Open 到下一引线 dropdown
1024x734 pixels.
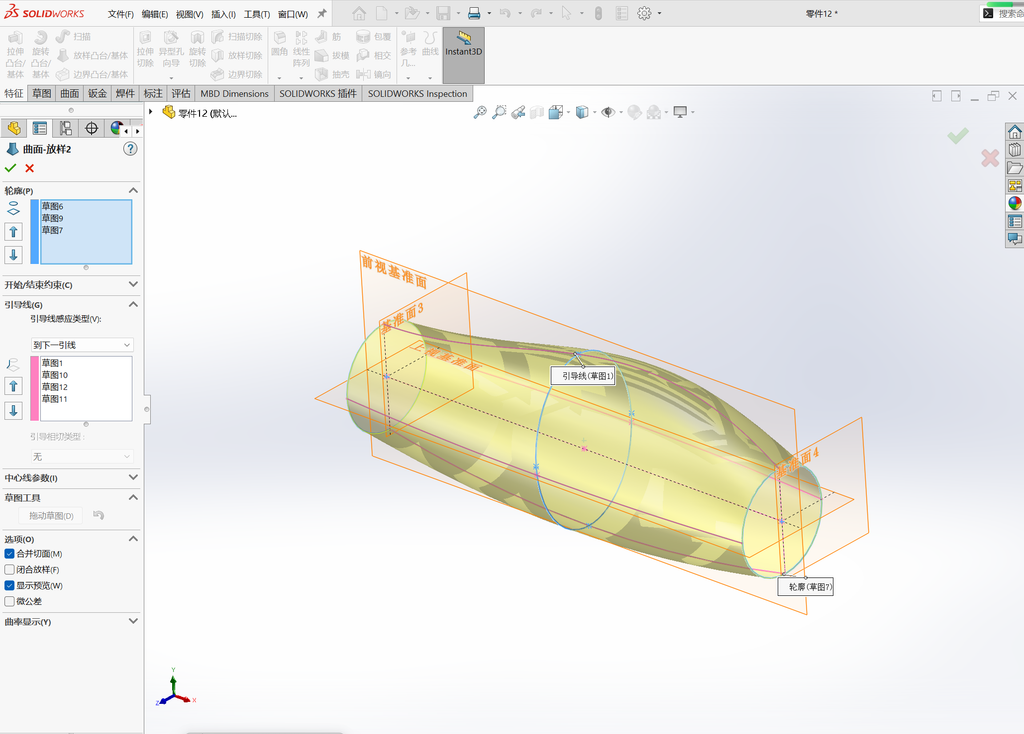82,345
